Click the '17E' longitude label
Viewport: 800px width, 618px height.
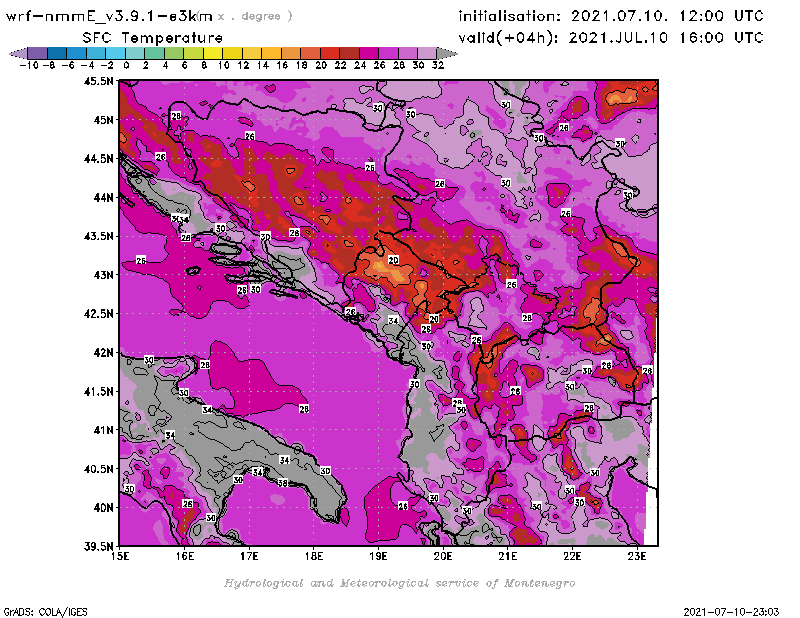point(249,556)
